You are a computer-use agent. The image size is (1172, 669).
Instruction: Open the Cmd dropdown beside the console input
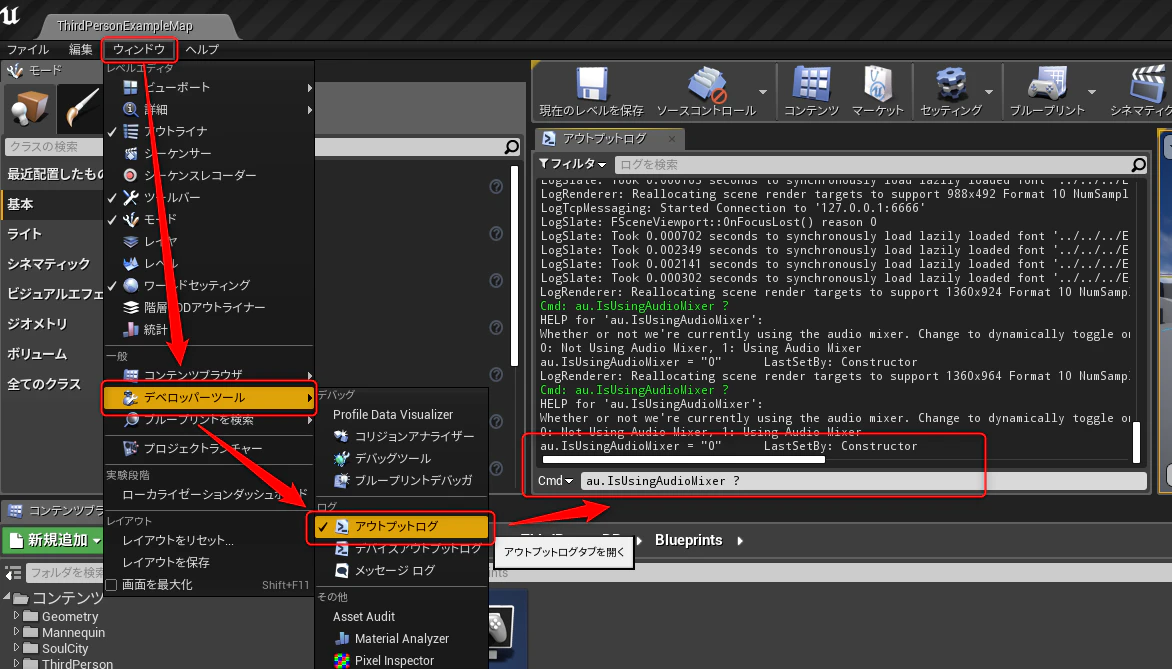click(555, 481)
